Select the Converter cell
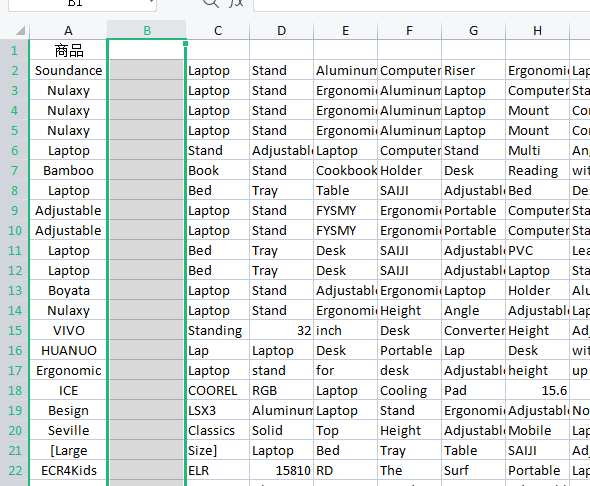The image size is (590, 486). [x=473, y=330]
